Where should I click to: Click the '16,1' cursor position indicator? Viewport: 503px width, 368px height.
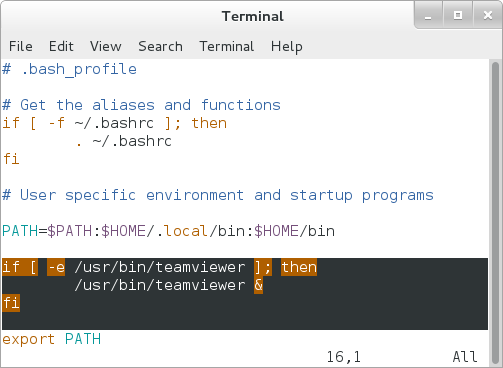click(x=344, y=357)
